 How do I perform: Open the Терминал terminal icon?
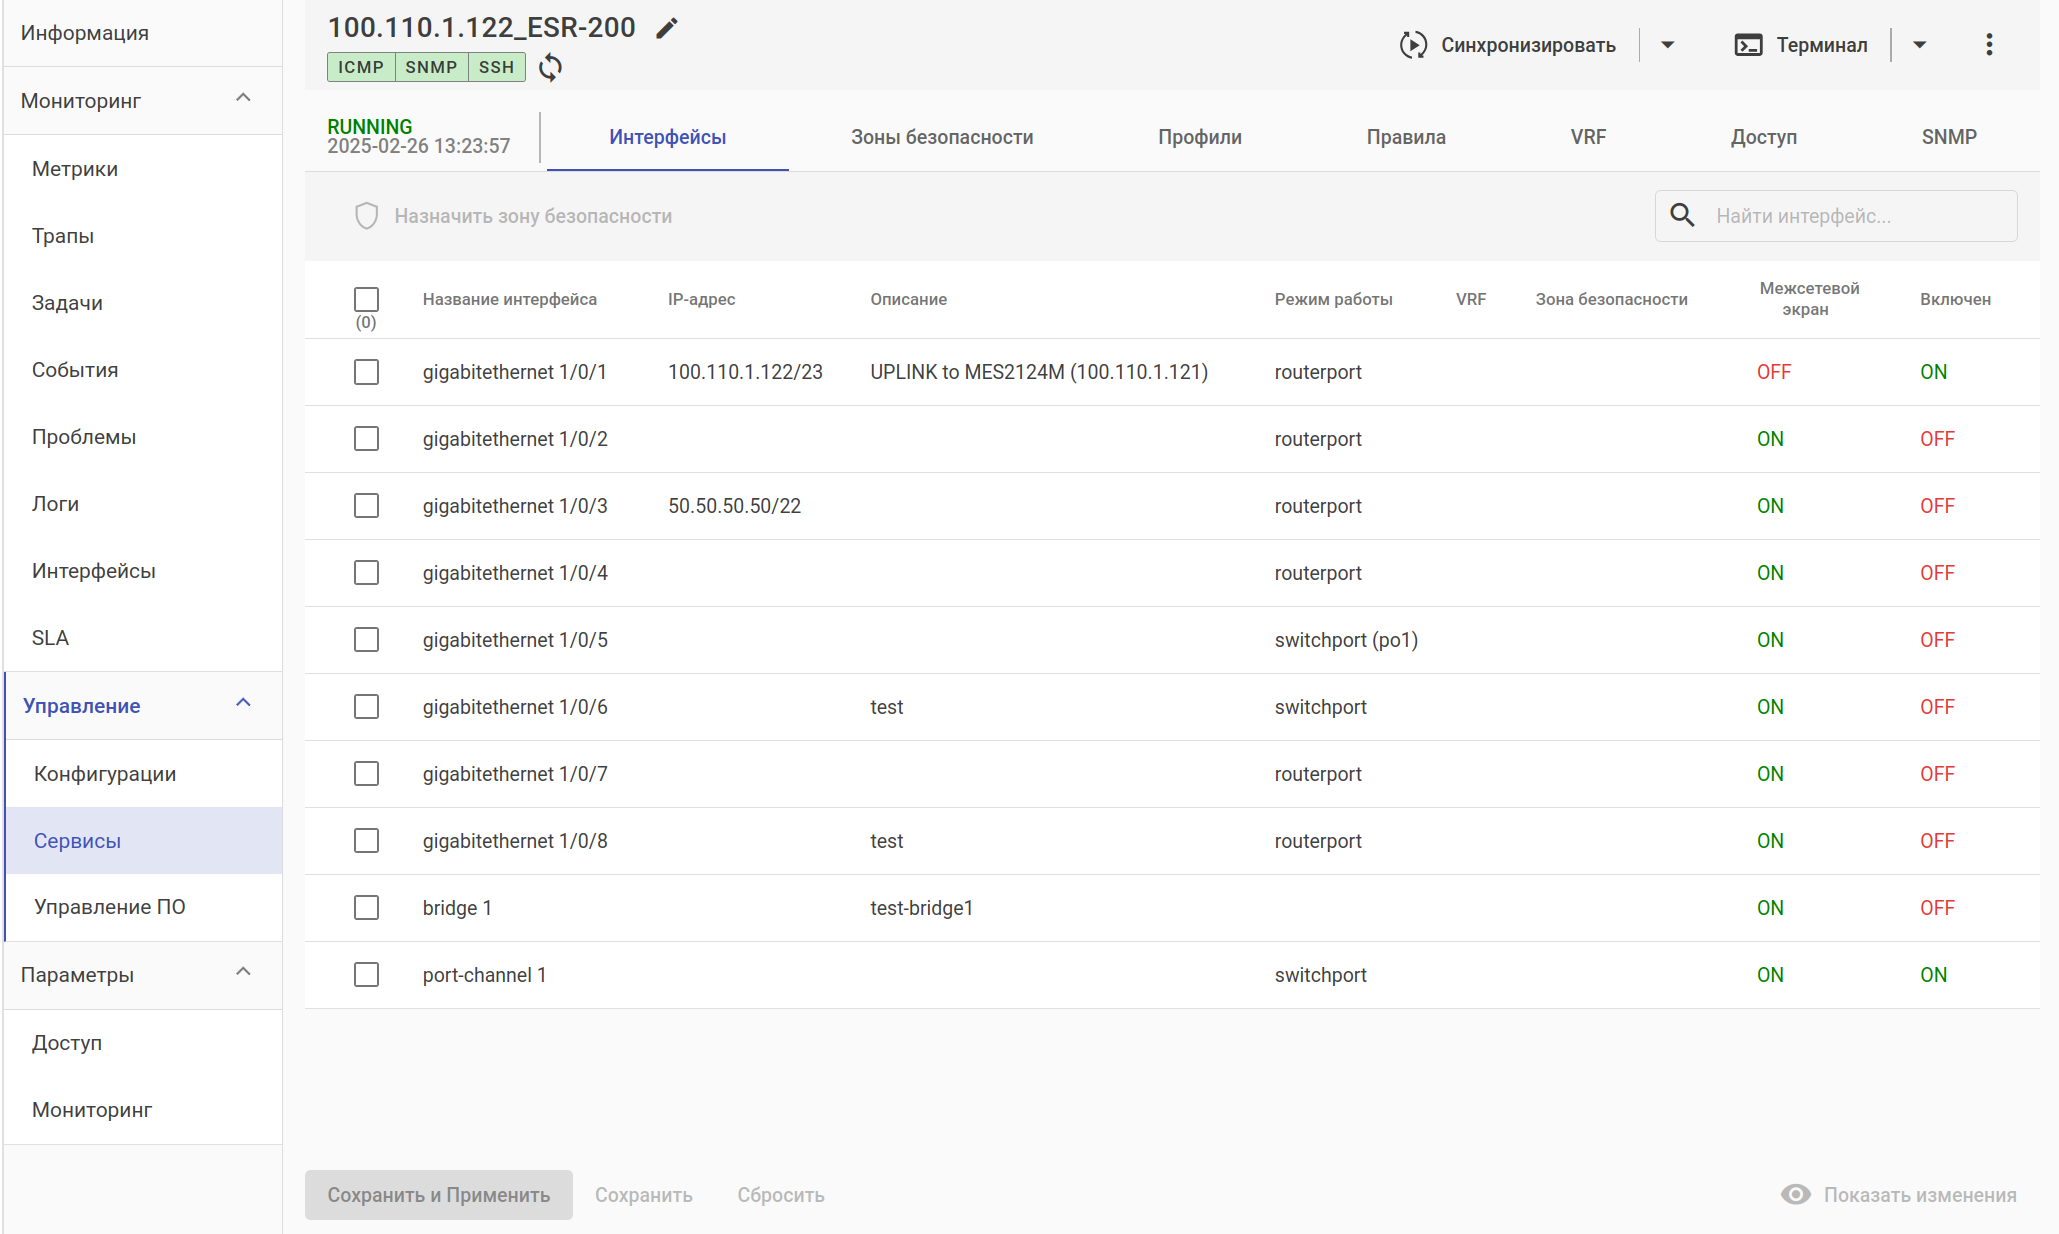(1748, 45)
